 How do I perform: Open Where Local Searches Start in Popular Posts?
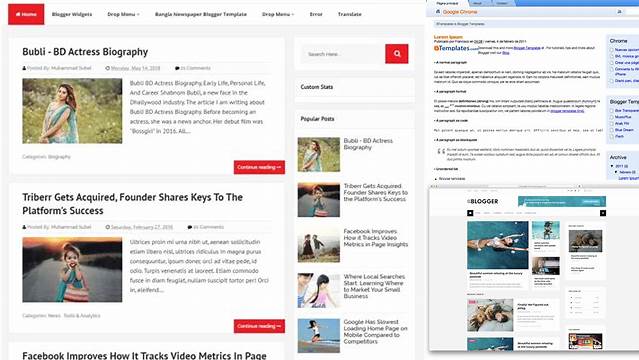coord(374,286)
